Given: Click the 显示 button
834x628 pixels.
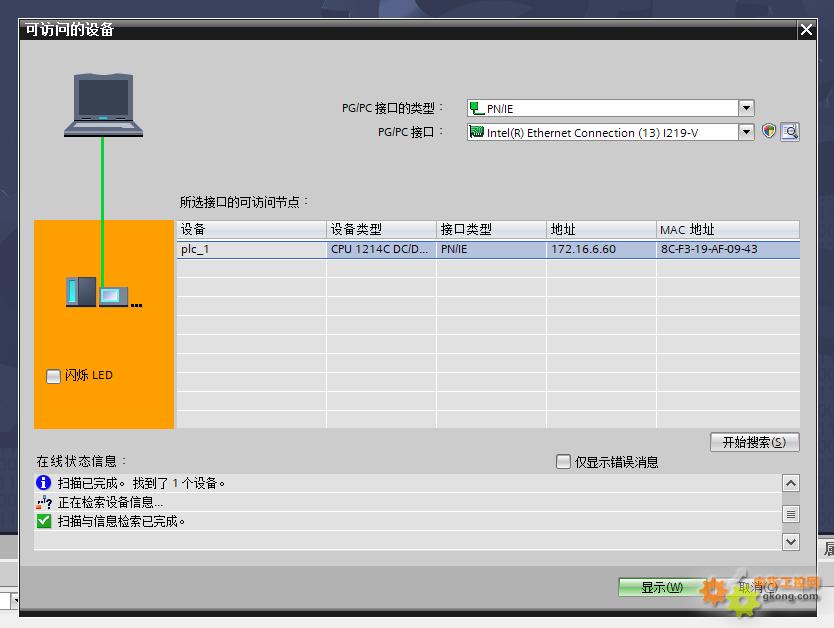Looking at the screenshot, I should [x=662, y=587].
